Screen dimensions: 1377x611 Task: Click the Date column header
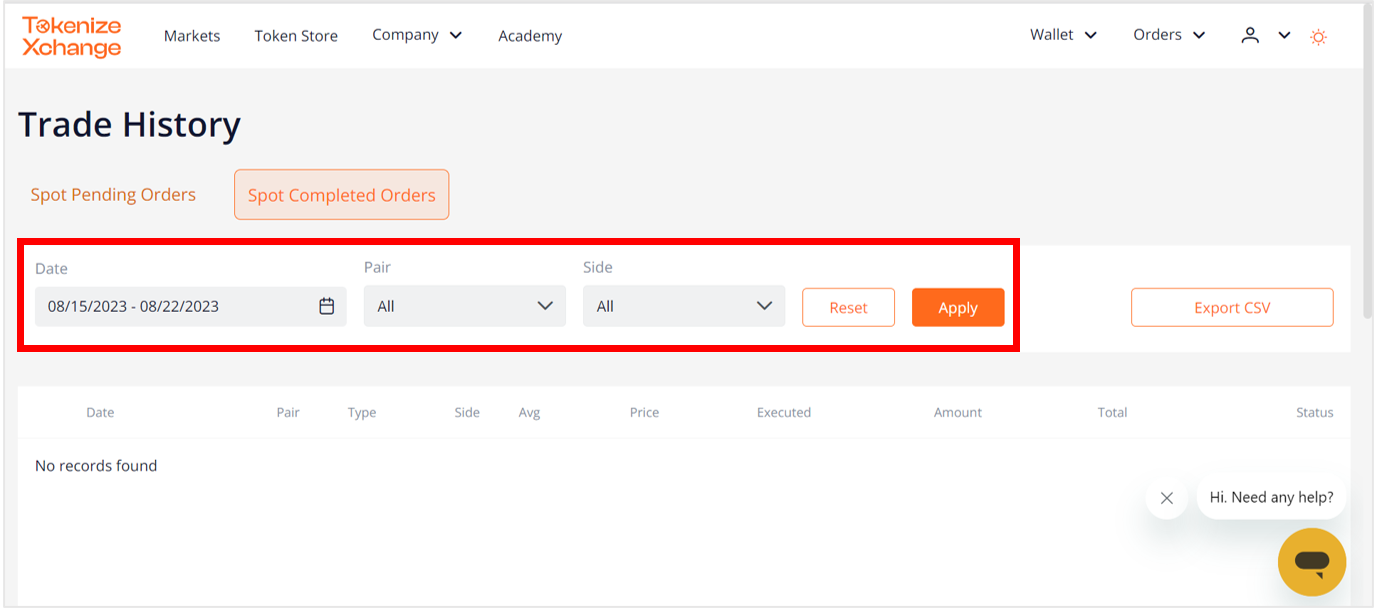[x=100, y=412]
